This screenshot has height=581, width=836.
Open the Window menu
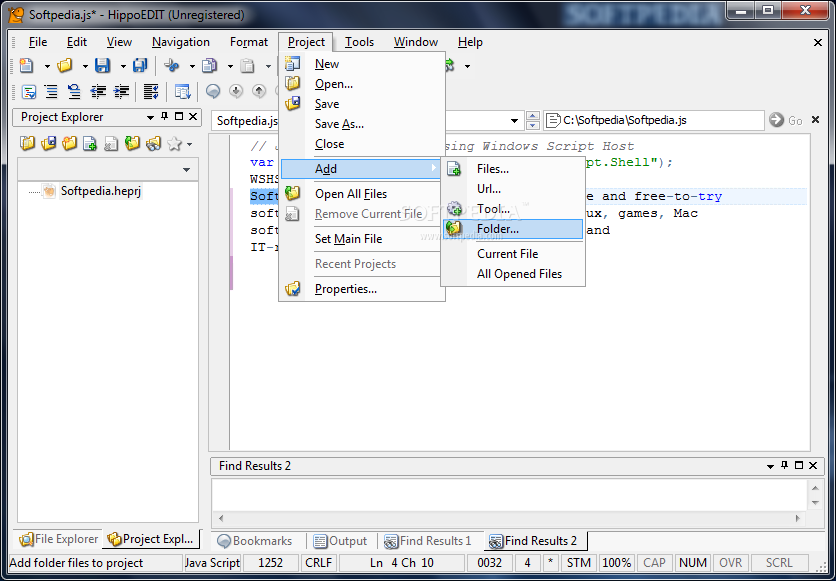[415, 42]
